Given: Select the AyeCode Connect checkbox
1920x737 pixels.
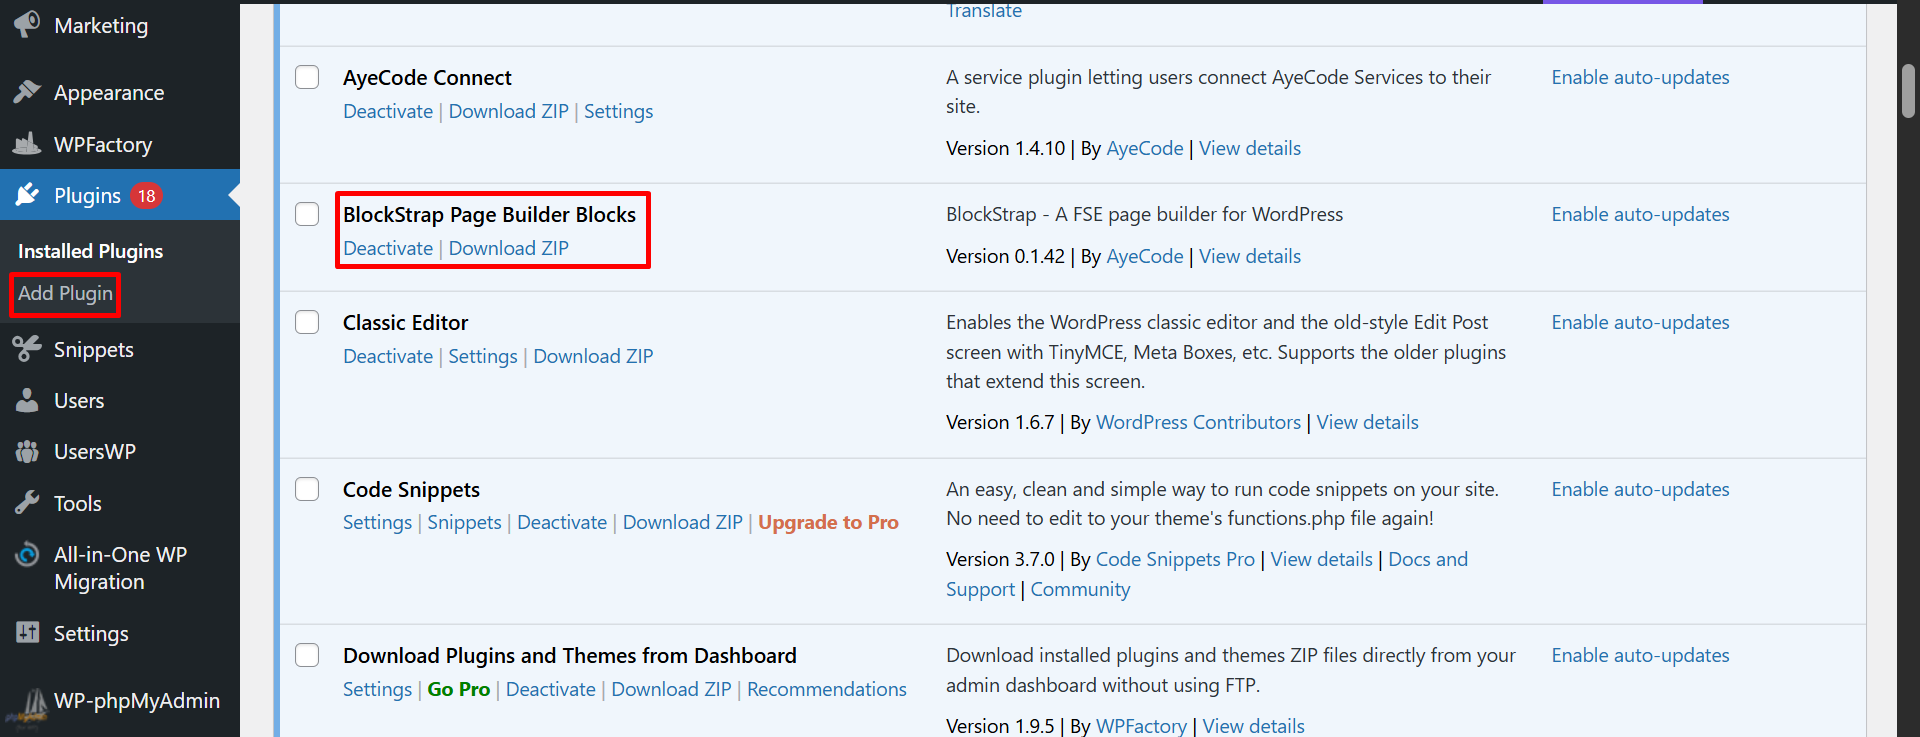Looking at the screenshot, I should point(307,77).
